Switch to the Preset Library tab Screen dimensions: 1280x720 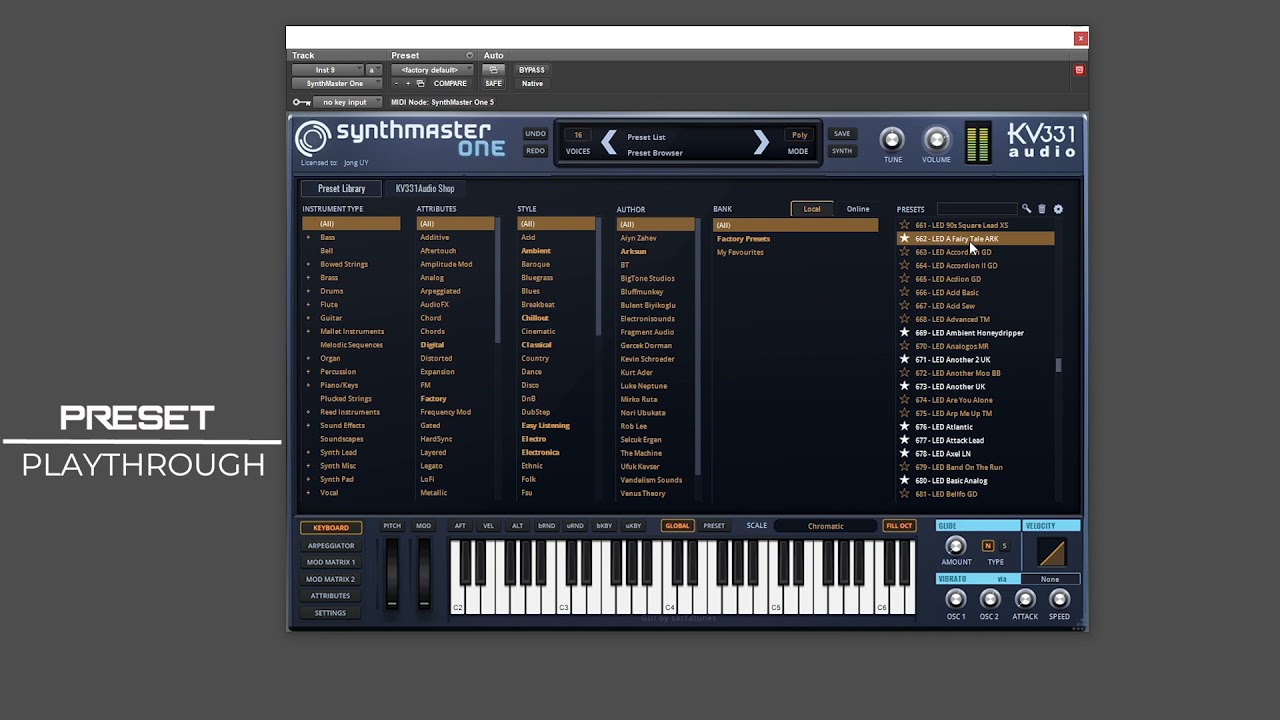(341, 188)
